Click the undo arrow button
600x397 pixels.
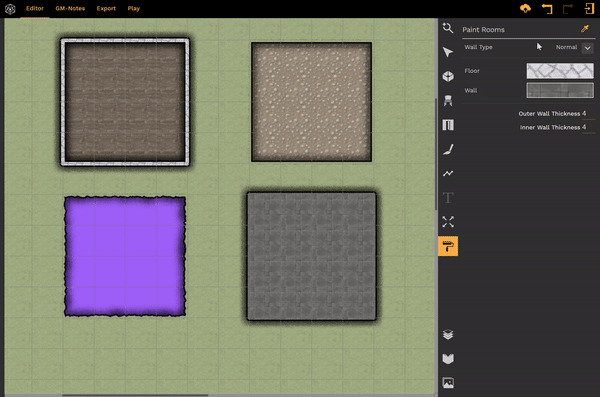pos(546,8)
